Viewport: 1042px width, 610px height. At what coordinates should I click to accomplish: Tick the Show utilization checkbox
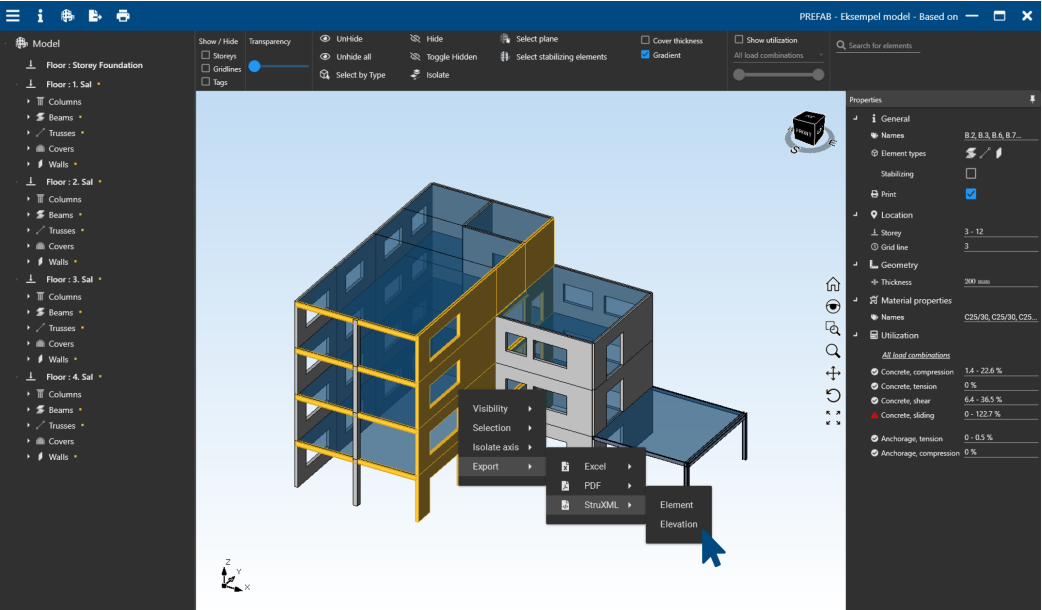tap(739, 39)
